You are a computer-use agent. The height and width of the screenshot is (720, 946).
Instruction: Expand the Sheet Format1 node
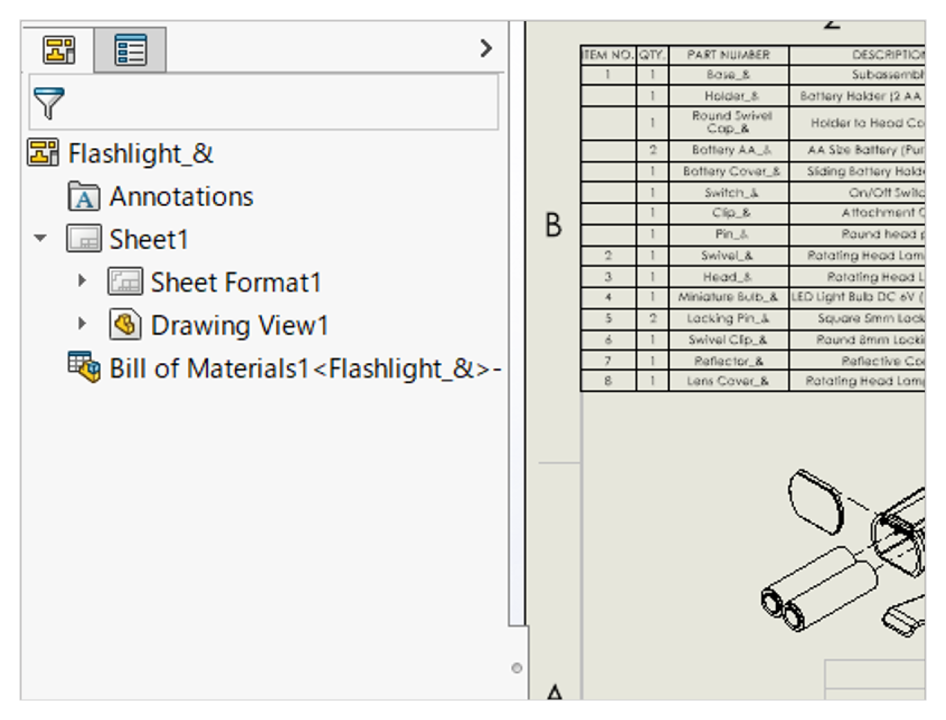point(82,283)
